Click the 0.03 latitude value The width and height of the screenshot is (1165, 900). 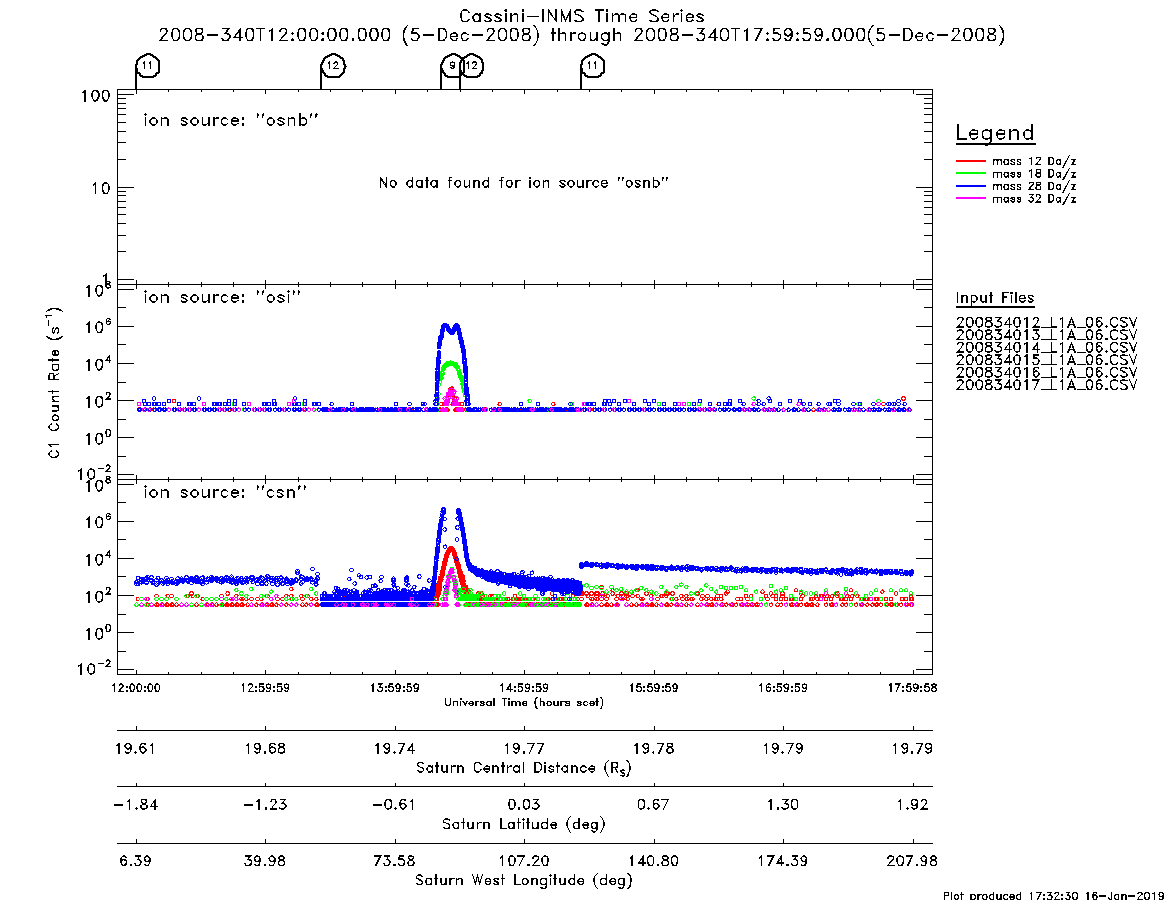coord(524,805)
